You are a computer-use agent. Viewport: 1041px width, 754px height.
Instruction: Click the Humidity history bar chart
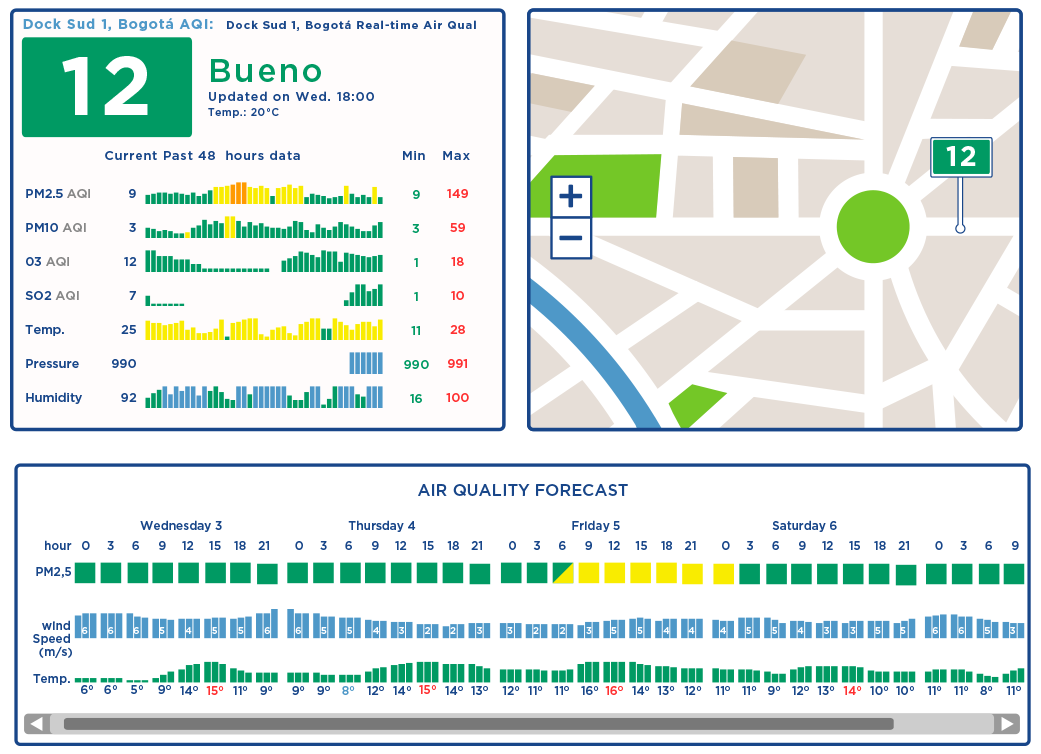point(264,397)
